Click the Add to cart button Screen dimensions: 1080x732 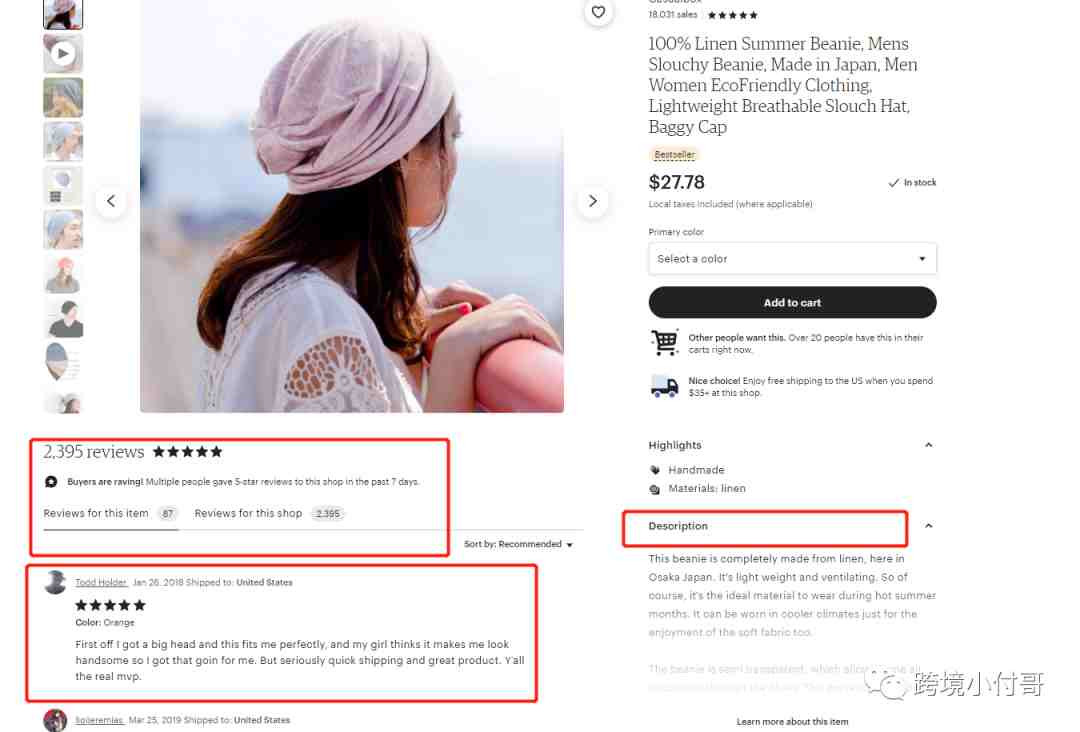point(792,302)
